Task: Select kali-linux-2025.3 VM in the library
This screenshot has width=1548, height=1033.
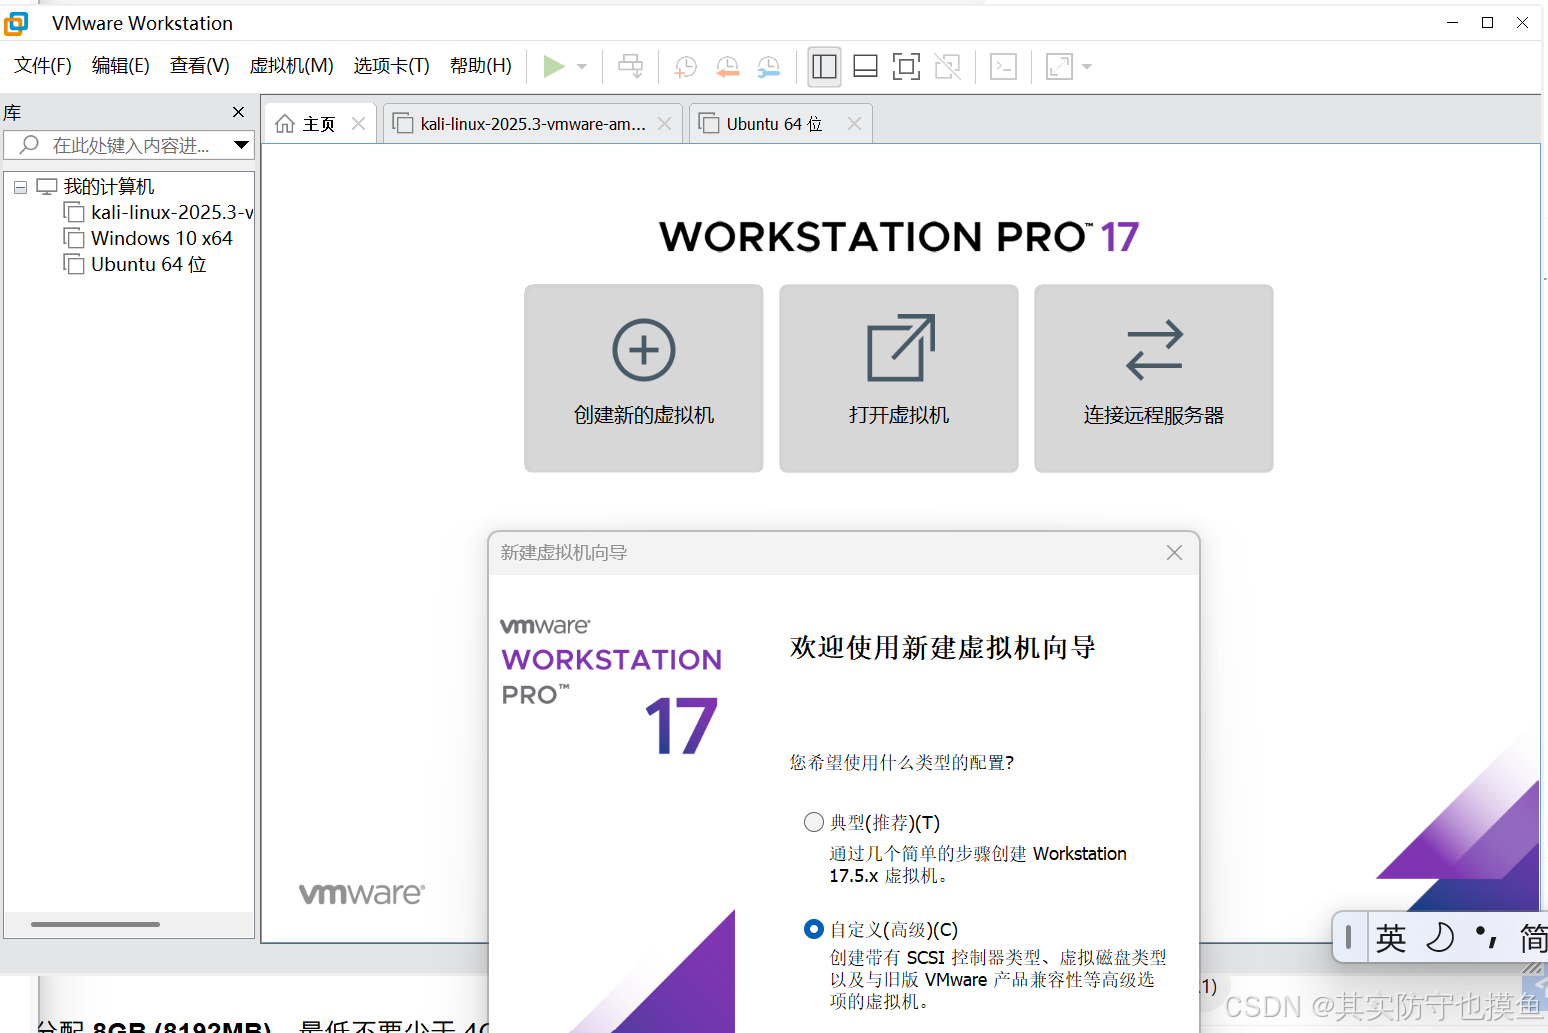Action: pyautogui.click(x=172, y=212)
